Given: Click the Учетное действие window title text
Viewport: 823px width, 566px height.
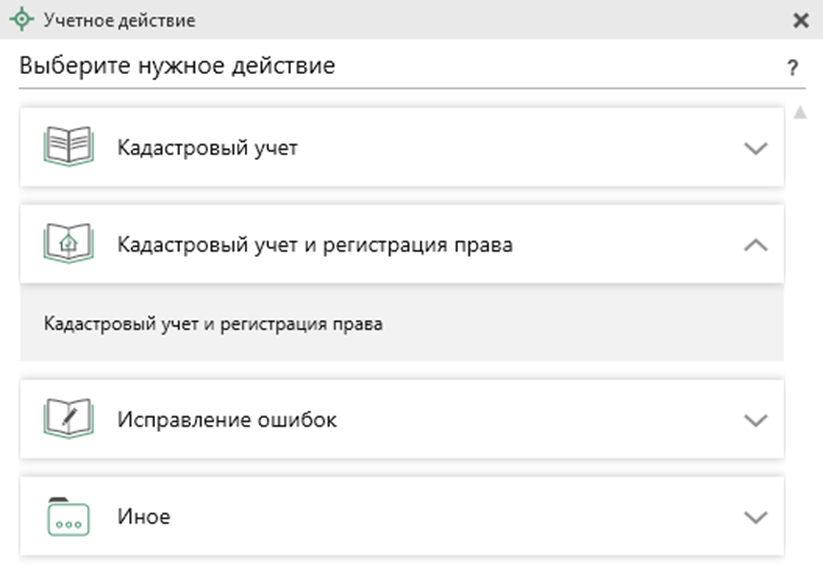Looking at the screenshot, I should 119,20.
